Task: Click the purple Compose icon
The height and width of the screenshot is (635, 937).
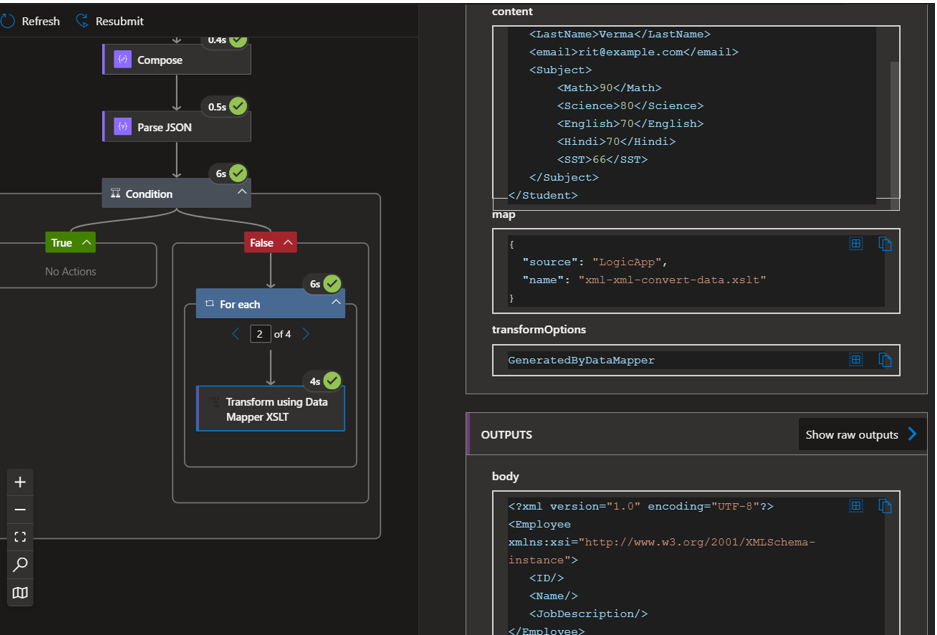Action: click(x=123, y=59)
